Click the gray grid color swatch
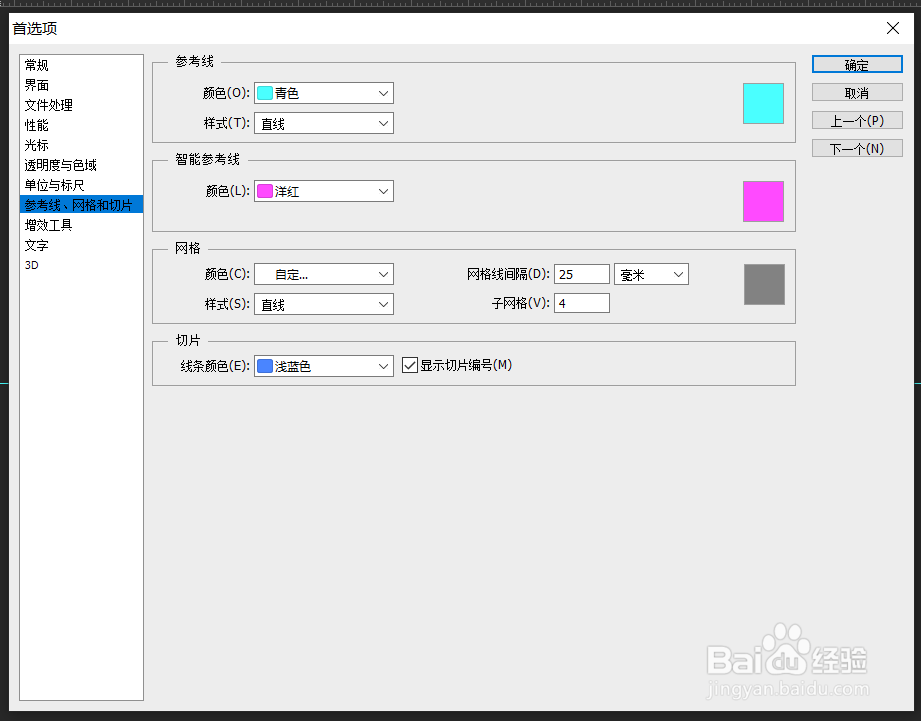Viewport: 921px width, 721px height. click(x=764, y=284)
